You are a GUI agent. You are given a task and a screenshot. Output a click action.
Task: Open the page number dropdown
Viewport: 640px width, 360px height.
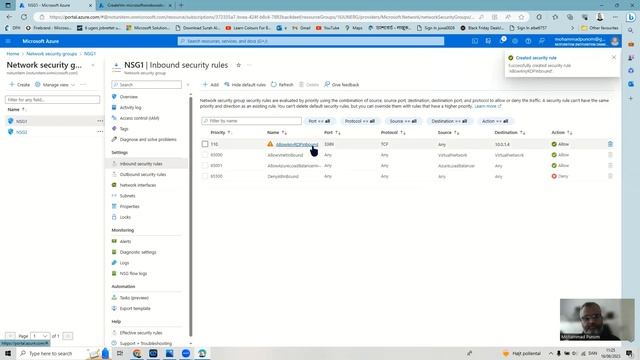(40, 336)
